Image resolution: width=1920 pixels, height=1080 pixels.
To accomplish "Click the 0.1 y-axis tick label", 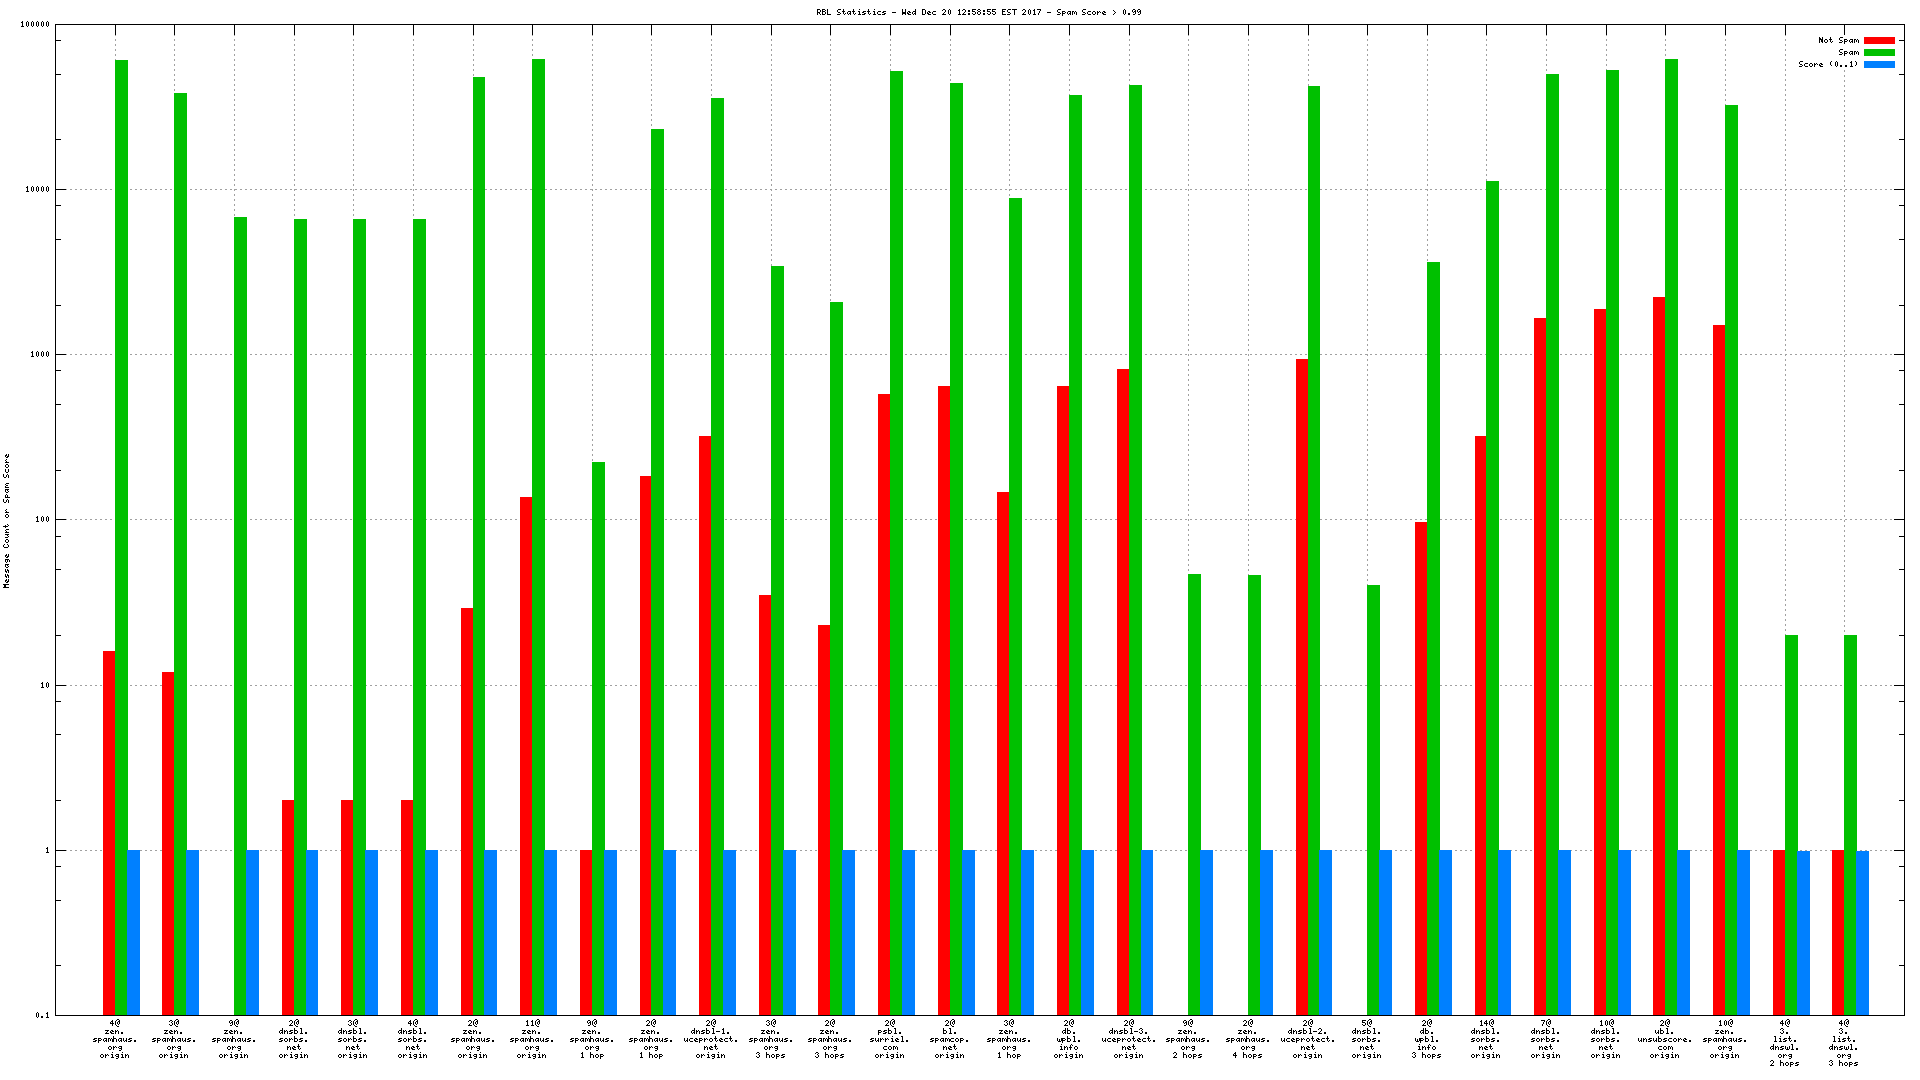I will click(x=42, y=1015).
